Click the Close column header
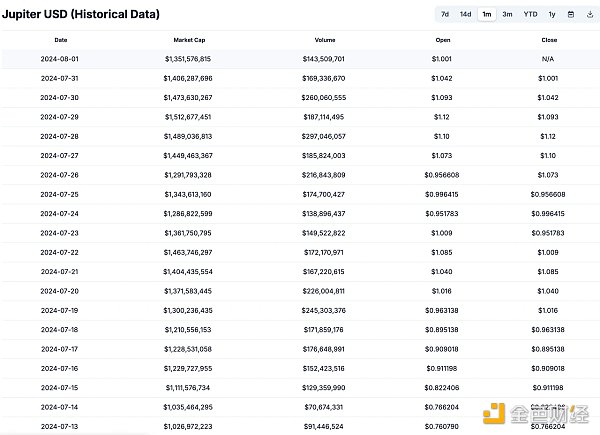600x435 pixels. [548, 40]
